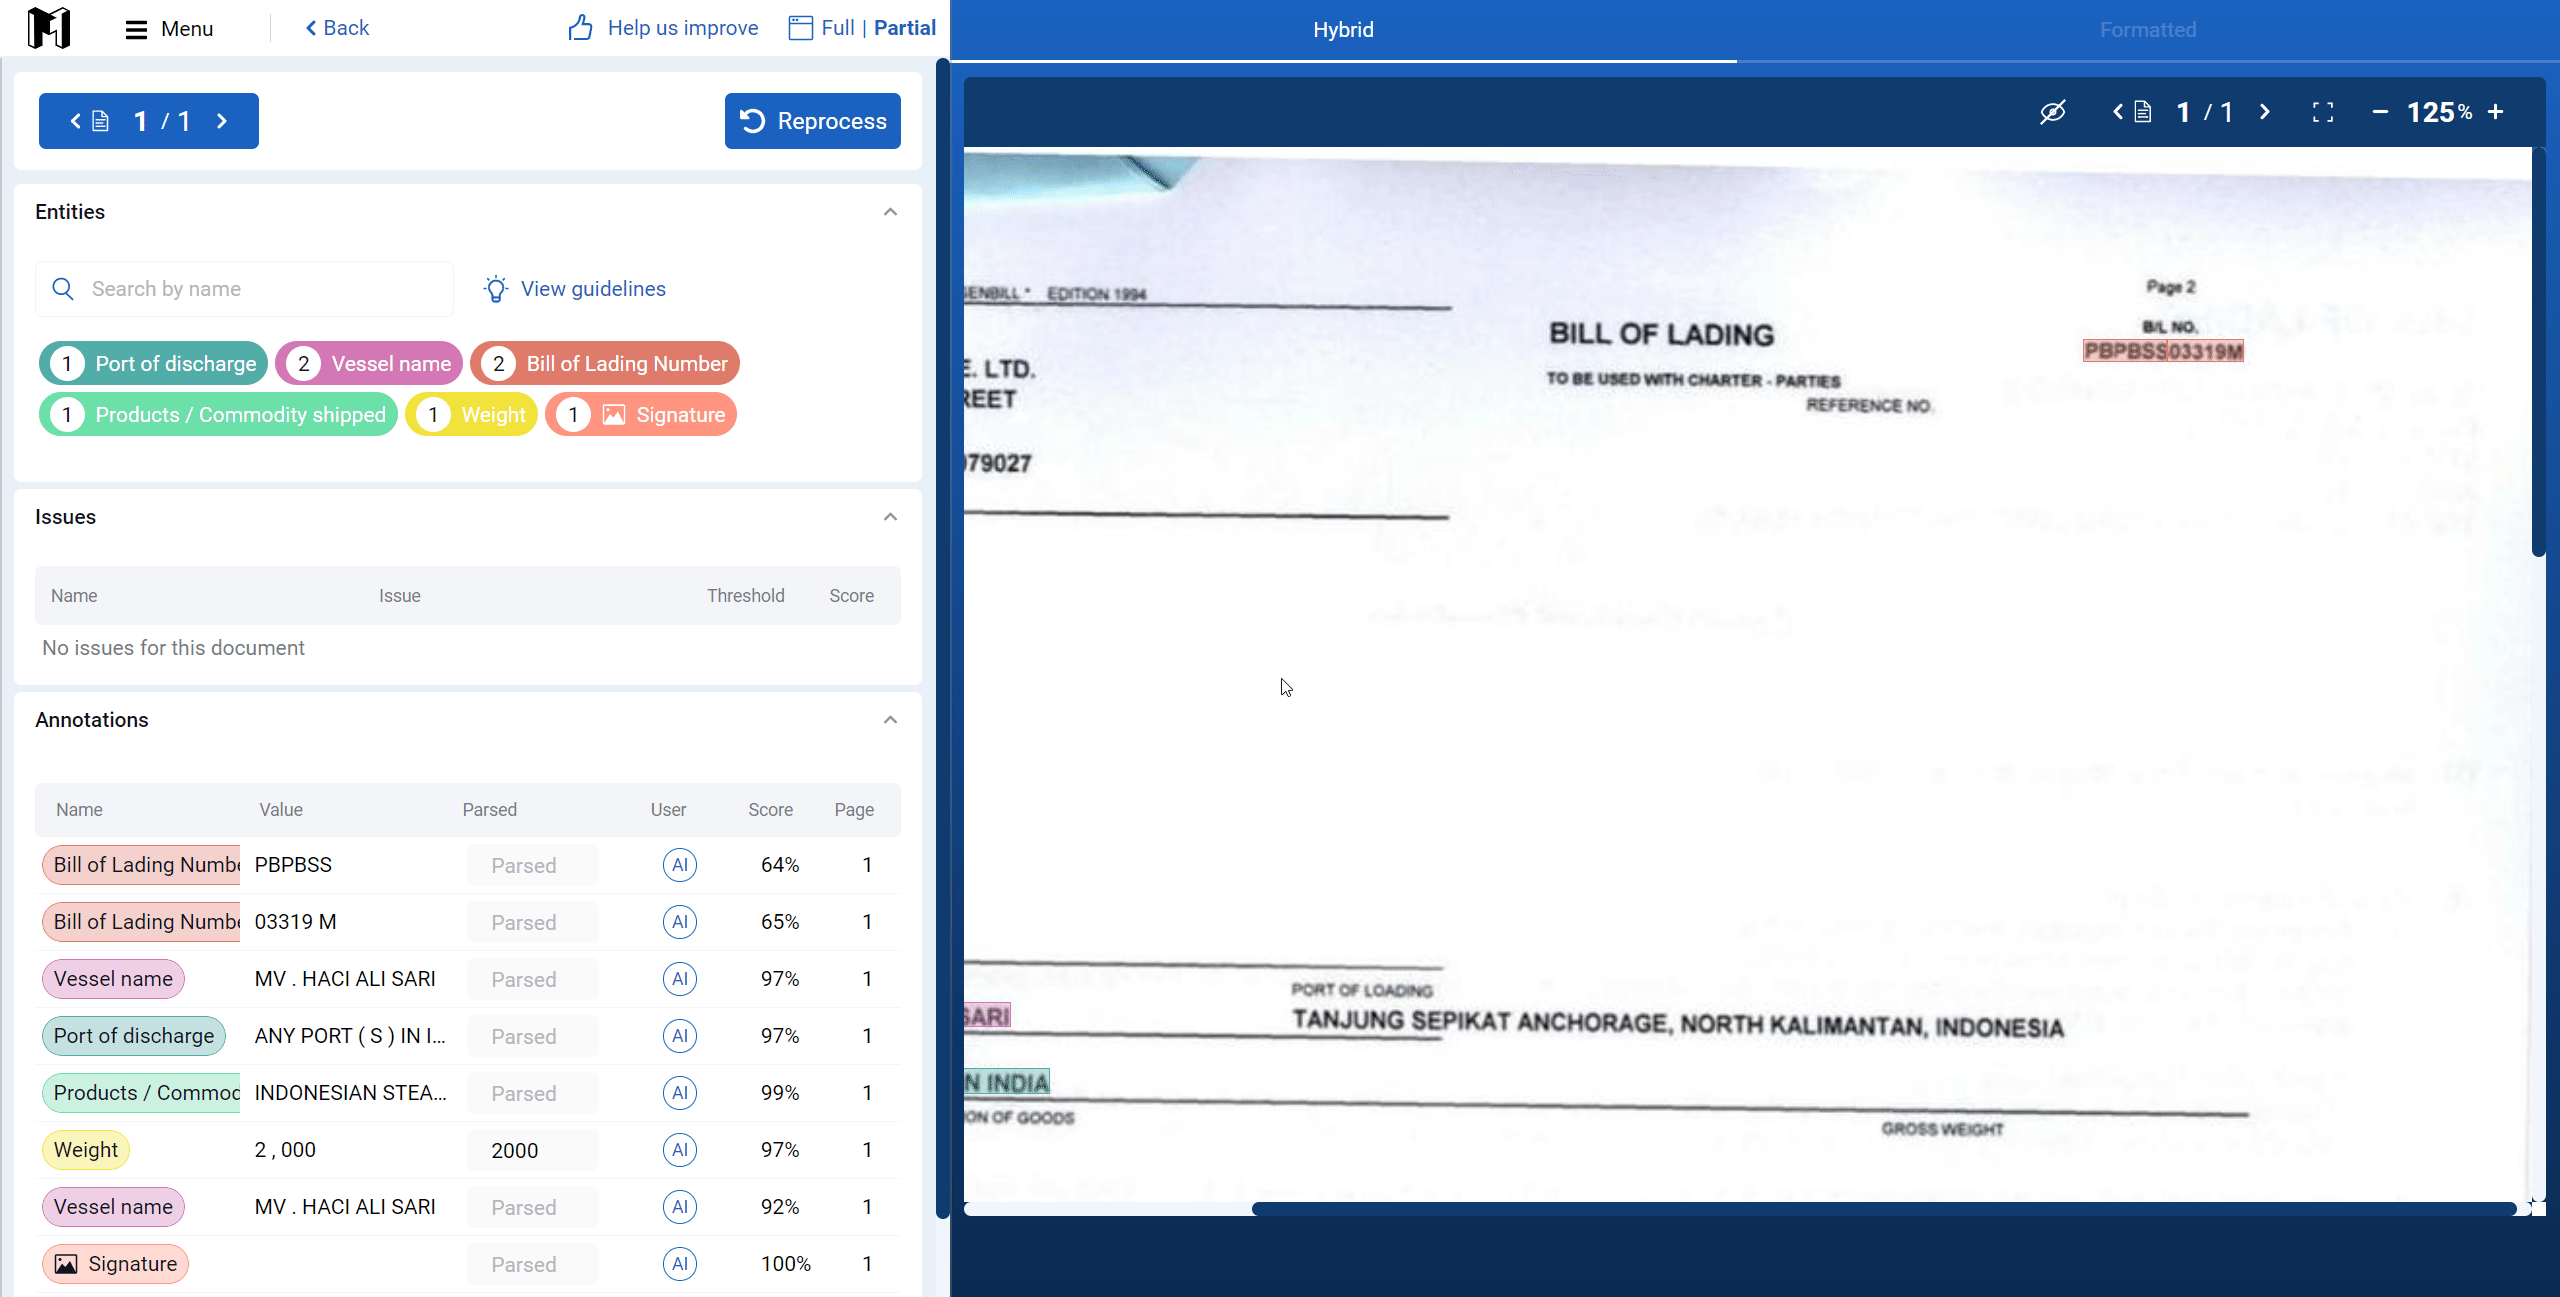
Task: Switch to Partial layout view
Action: 904,28
